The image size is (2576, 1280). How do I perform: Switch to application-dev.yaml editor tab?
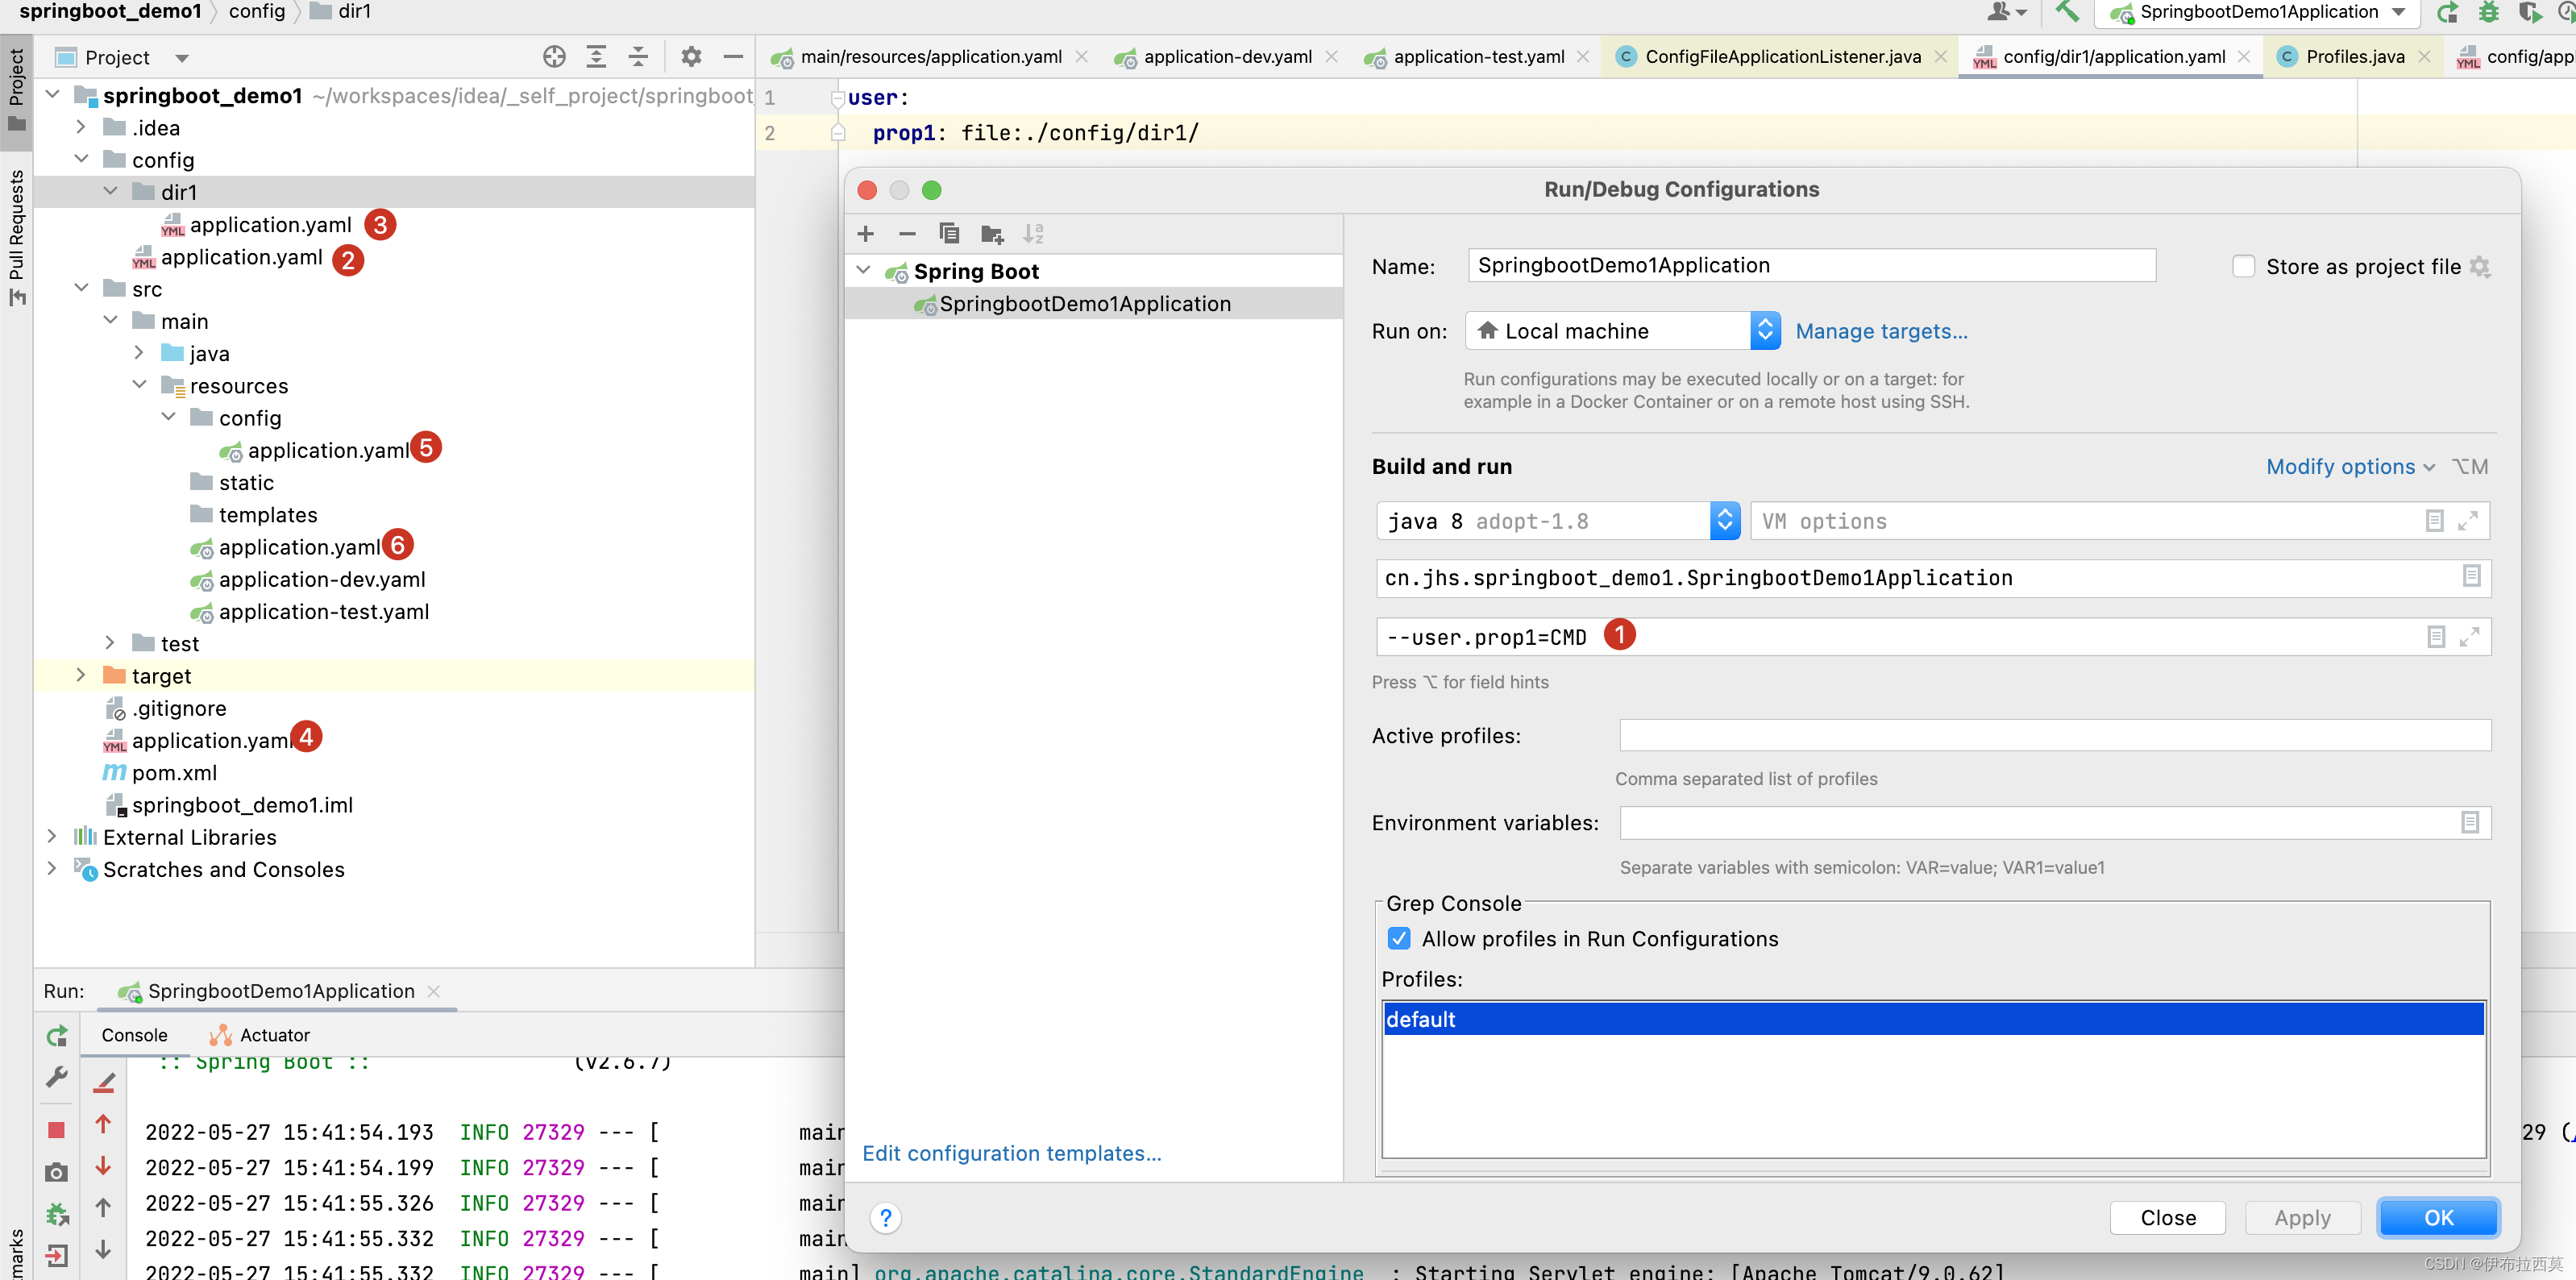[x=1227, y=57]
